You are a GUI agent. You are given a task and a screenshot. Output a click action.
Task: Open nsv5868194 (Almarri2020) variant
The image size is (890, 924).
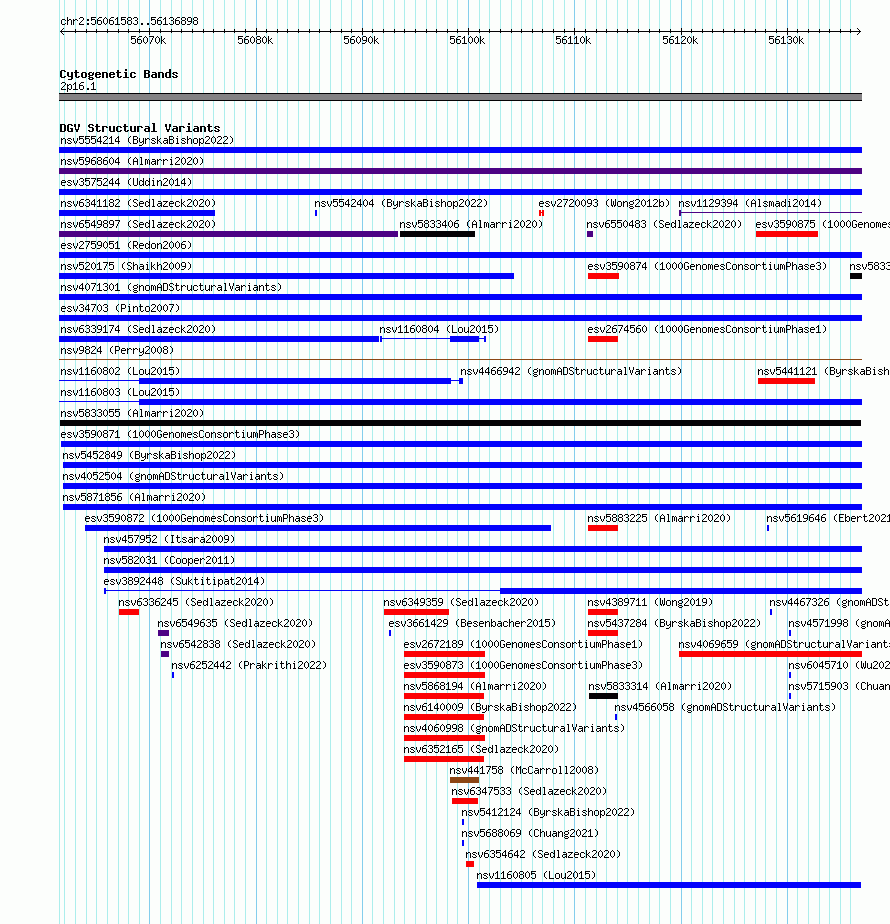pos(476,687)
